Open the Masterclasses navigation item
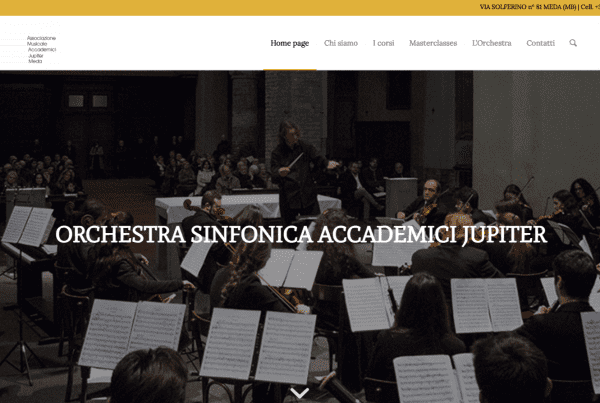The image size is (600, 403). click(433, 43)
